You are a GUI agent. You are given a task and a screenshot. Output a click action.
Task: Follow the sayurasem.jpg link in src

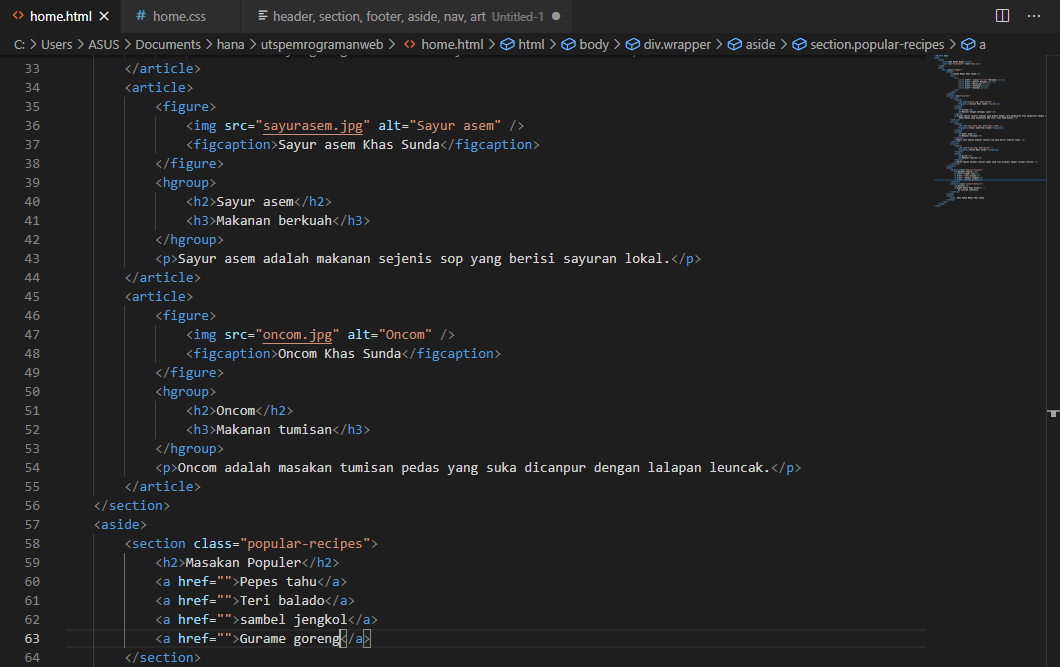[x=312, y=126]
